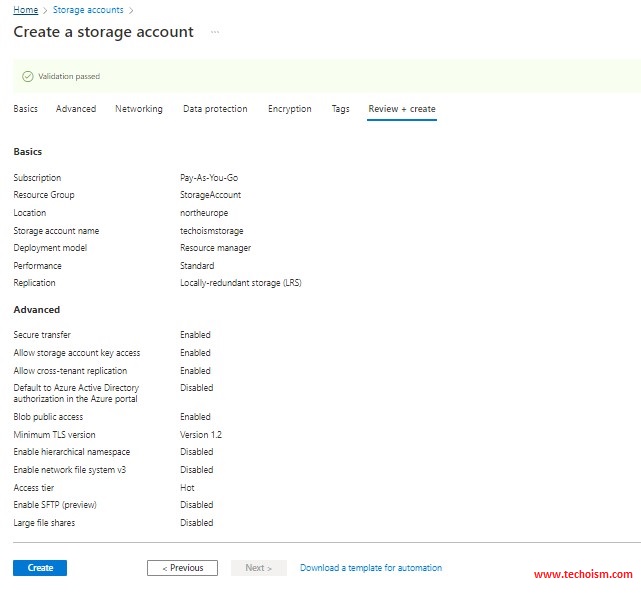Open the ellipsis more options menu

click(x=215, y=32)
